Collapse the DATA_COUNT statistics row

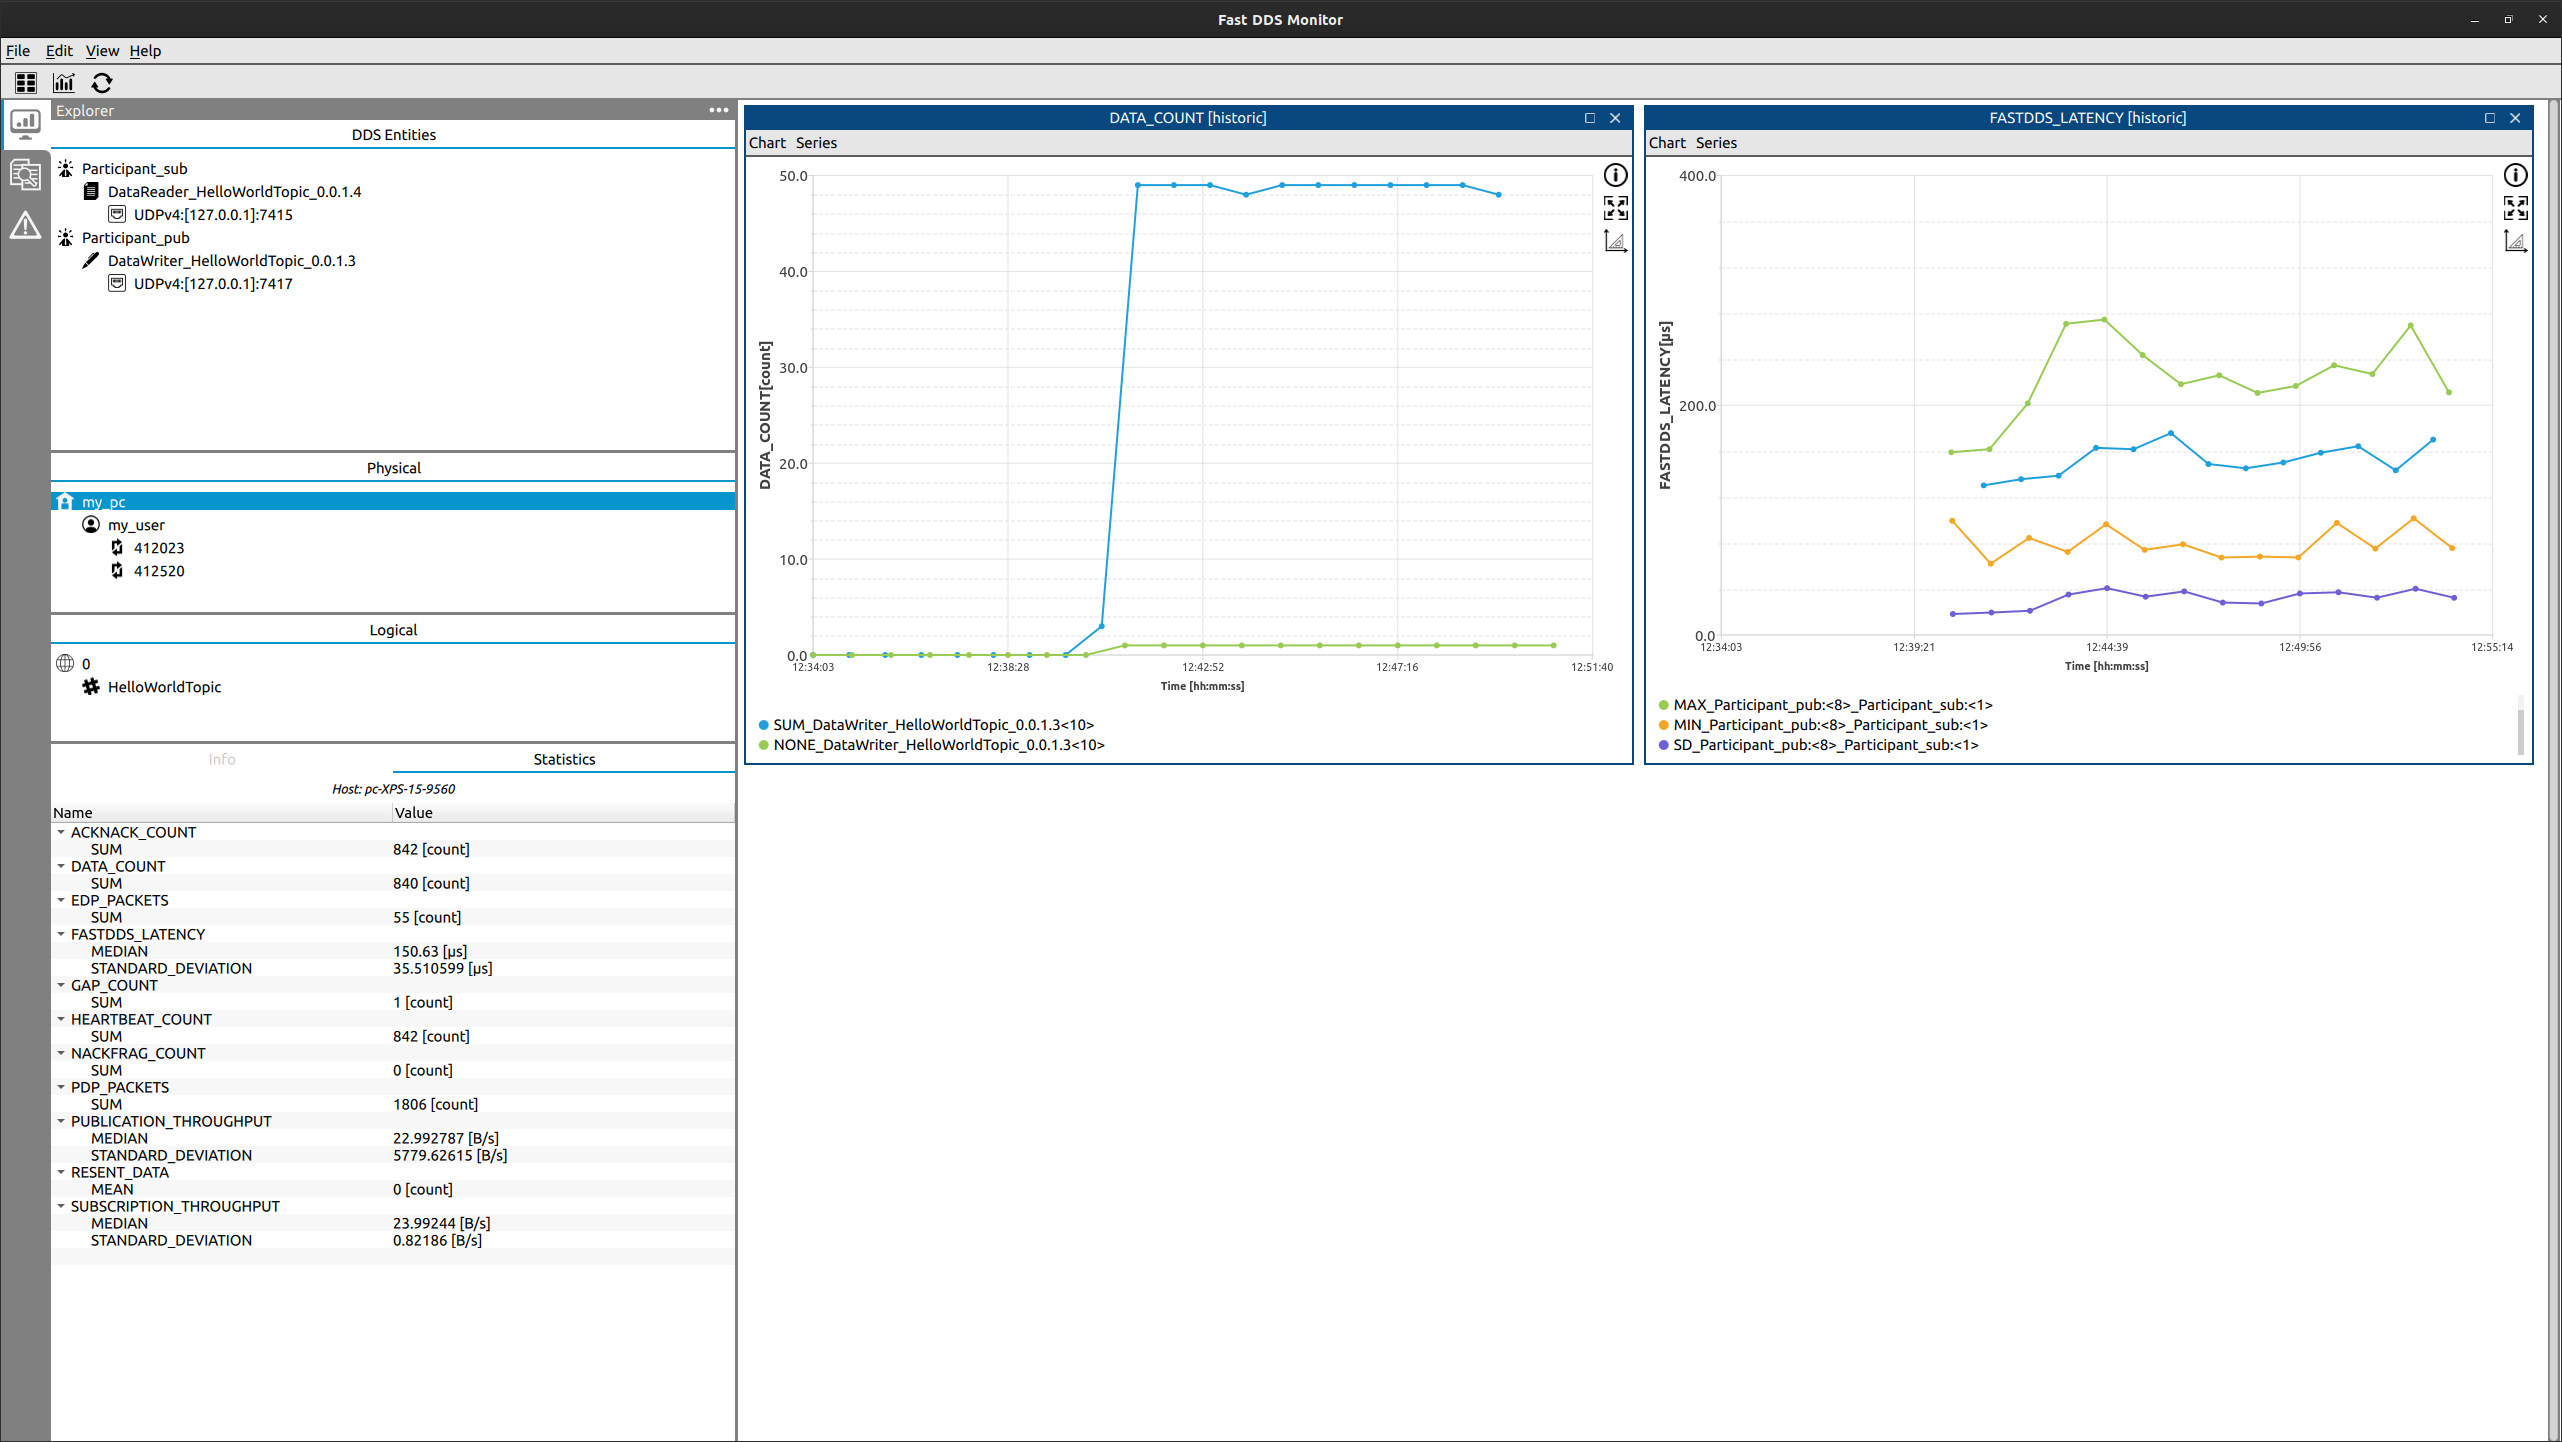tap(61, 866)
